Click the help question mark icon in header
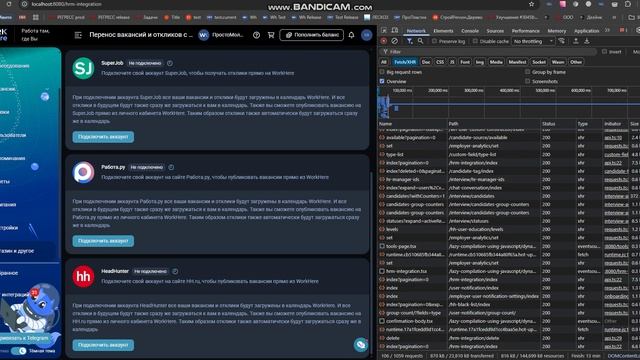640x360 pixels. coord(256,35)
